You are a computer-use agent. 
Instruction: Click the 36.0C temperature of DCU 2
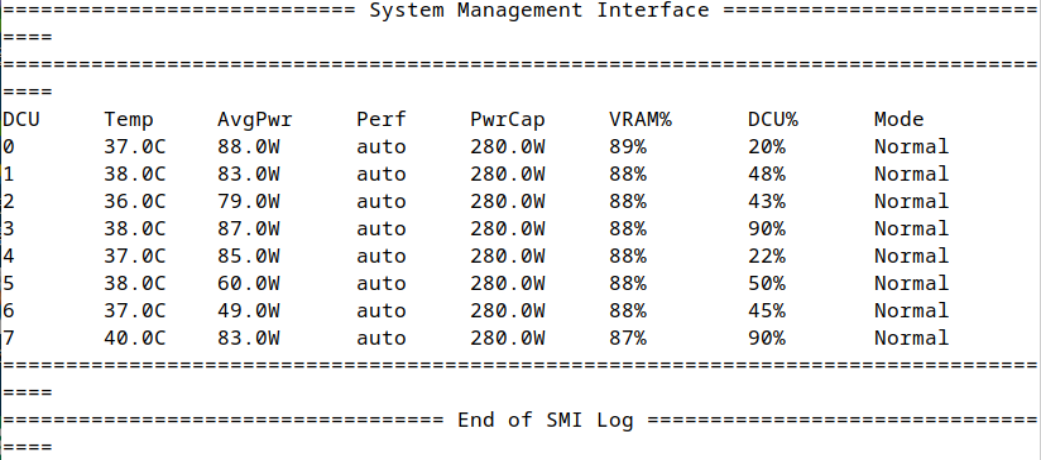pyautogui.click(x=135, y=201)
